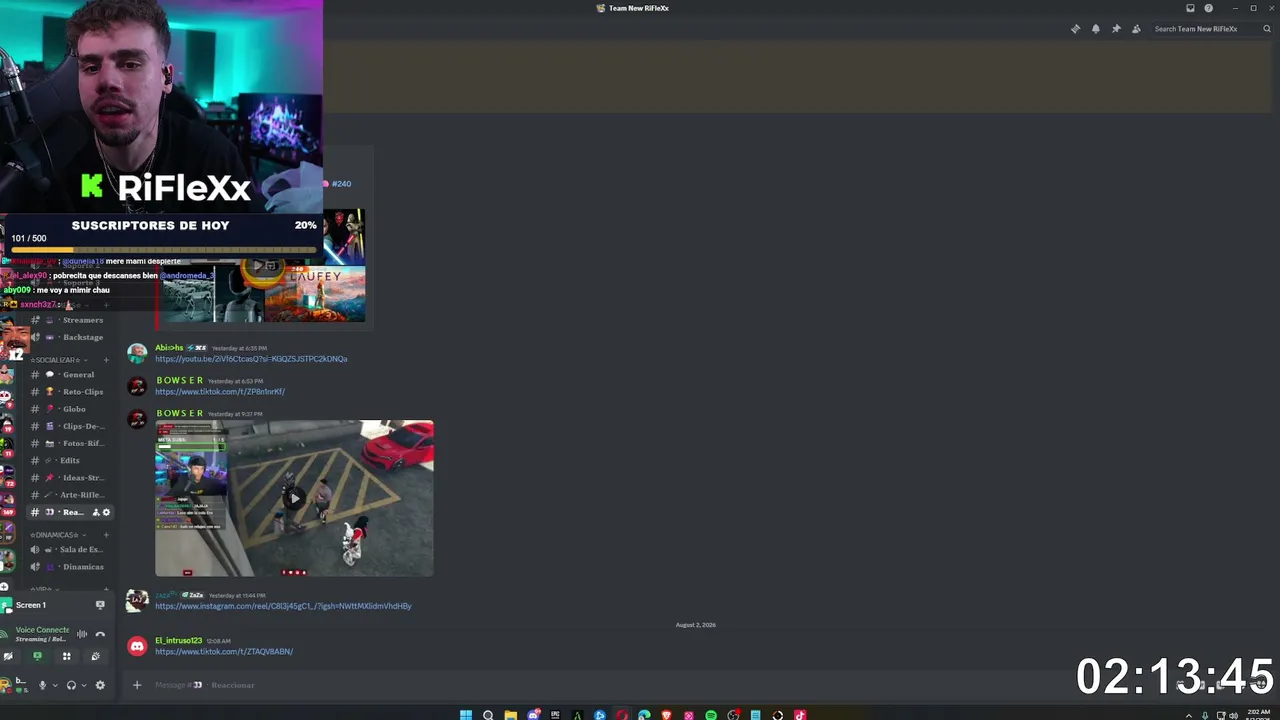The height and width of the screenshot is (720, 1280).
Task: Stop streaming Screen 1
Action: coord(100,605)
